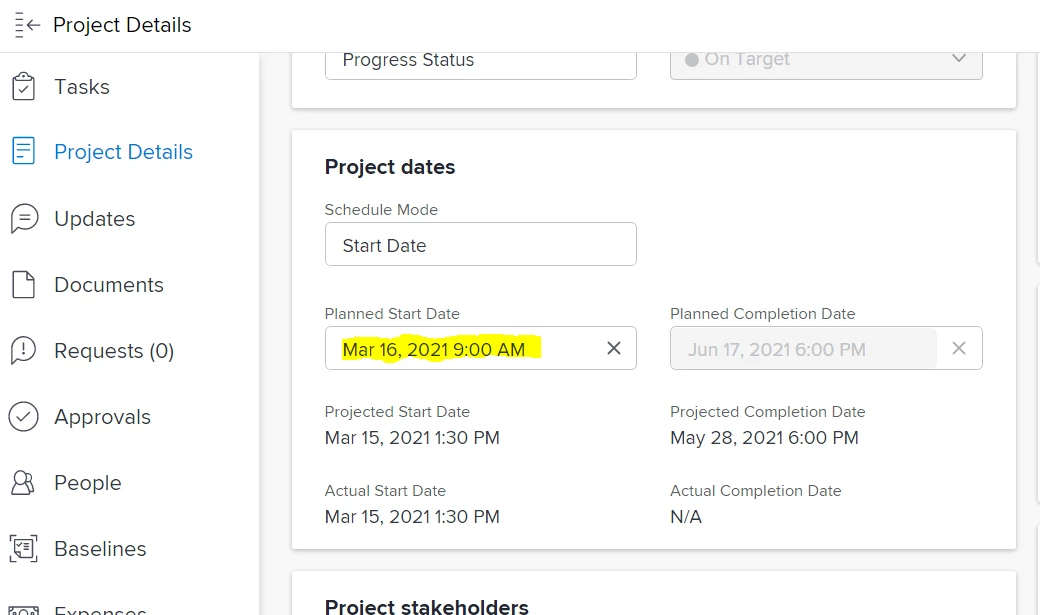Click the Baselines icon in sidebar
This screenshot has height=615, width=1040.
coord(24,549)
